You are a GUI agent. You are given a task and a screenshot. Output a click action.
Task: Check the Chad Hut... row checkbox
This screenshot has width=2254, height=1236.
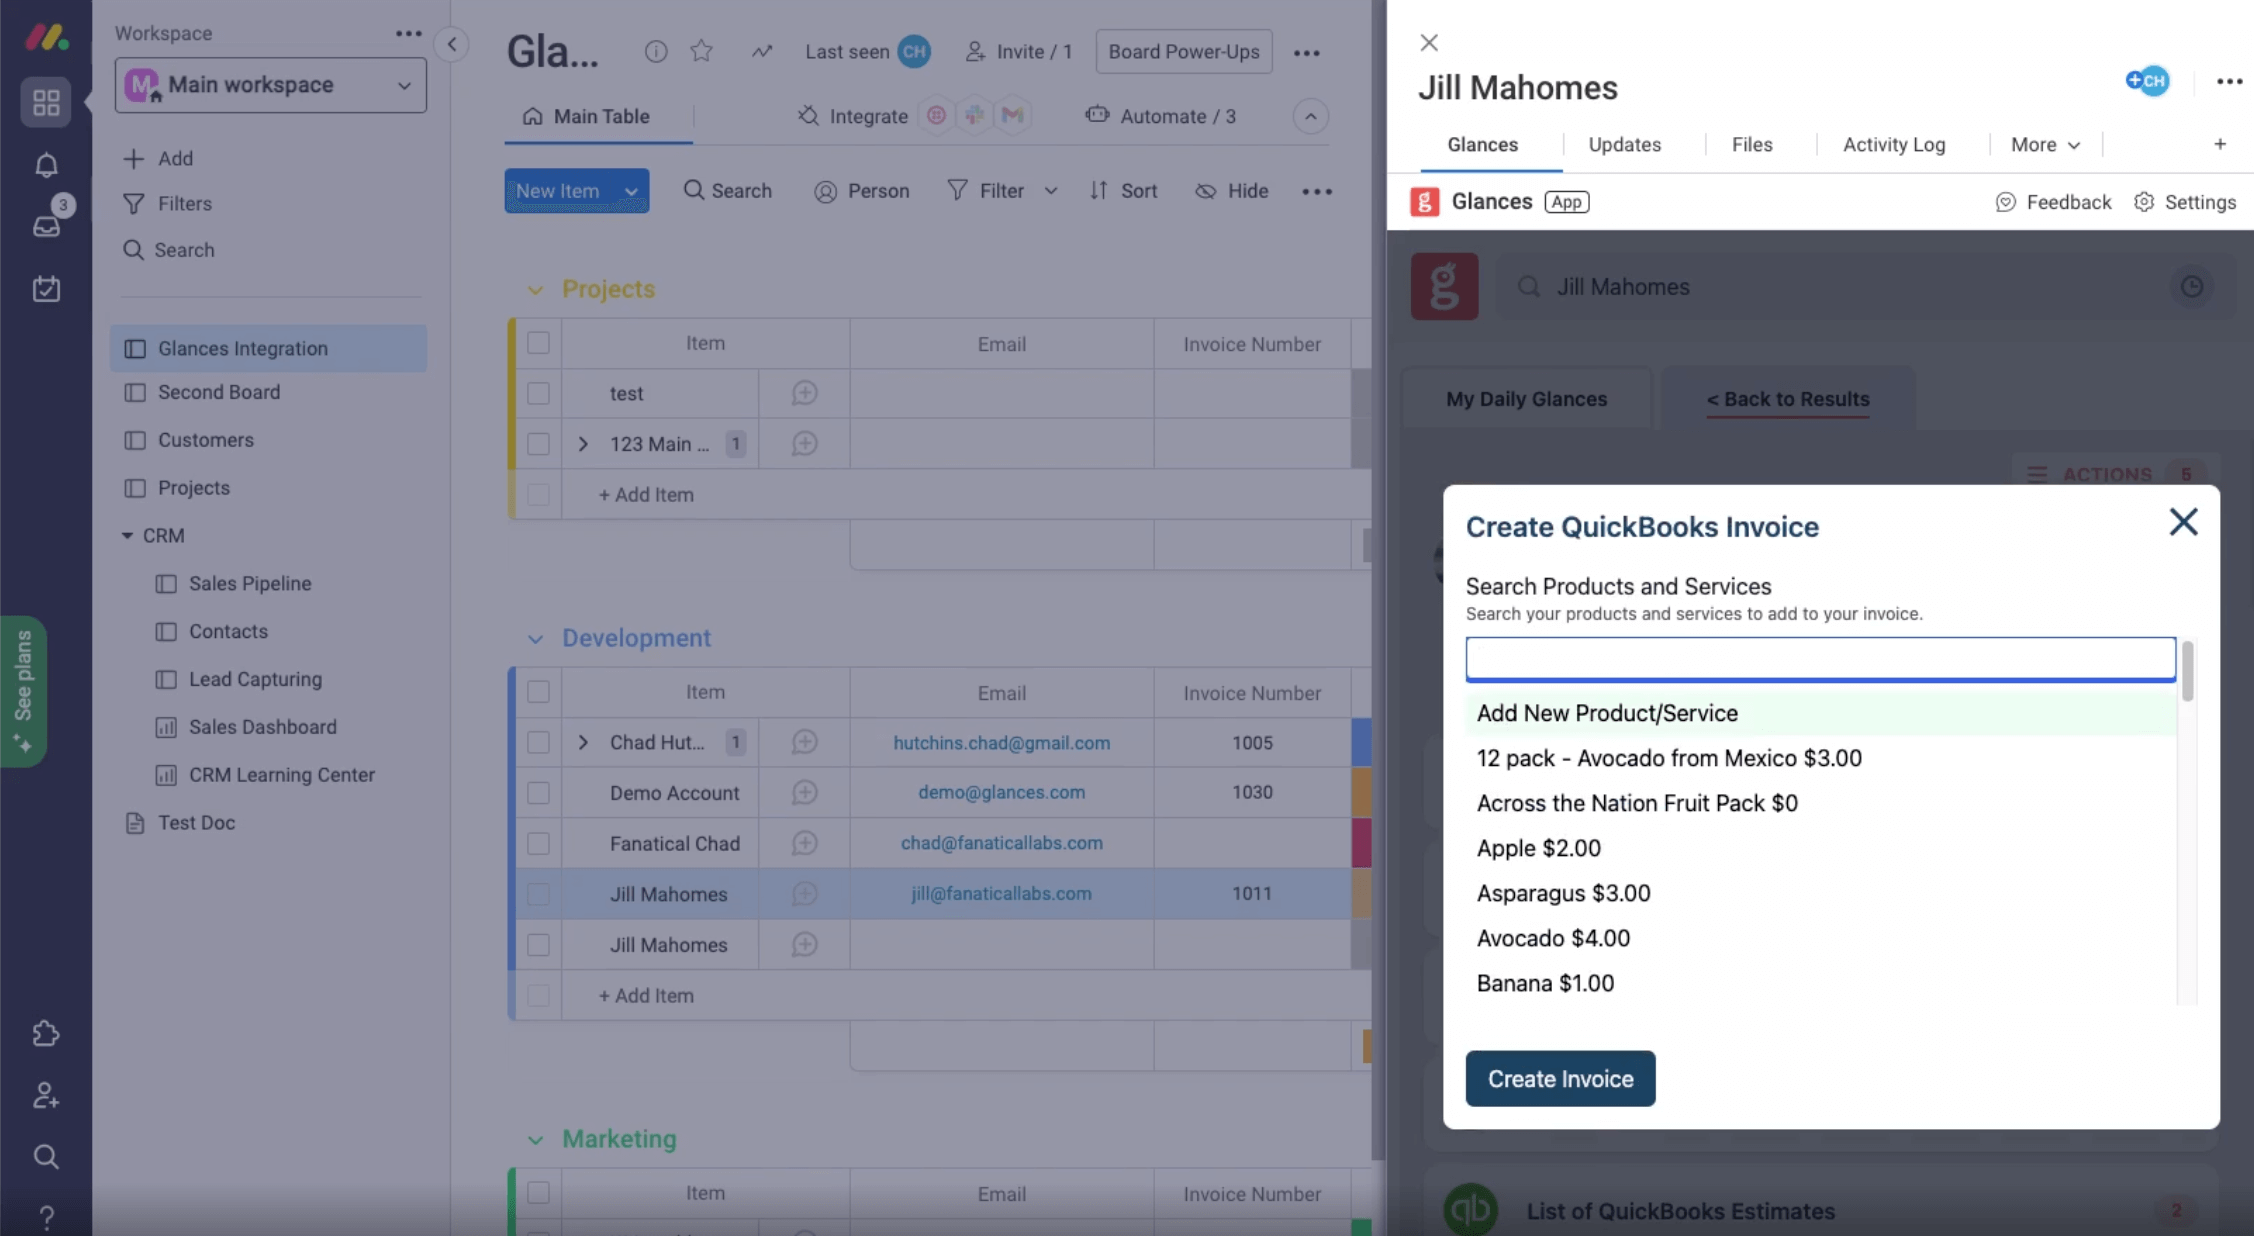[x=538, y=742]
